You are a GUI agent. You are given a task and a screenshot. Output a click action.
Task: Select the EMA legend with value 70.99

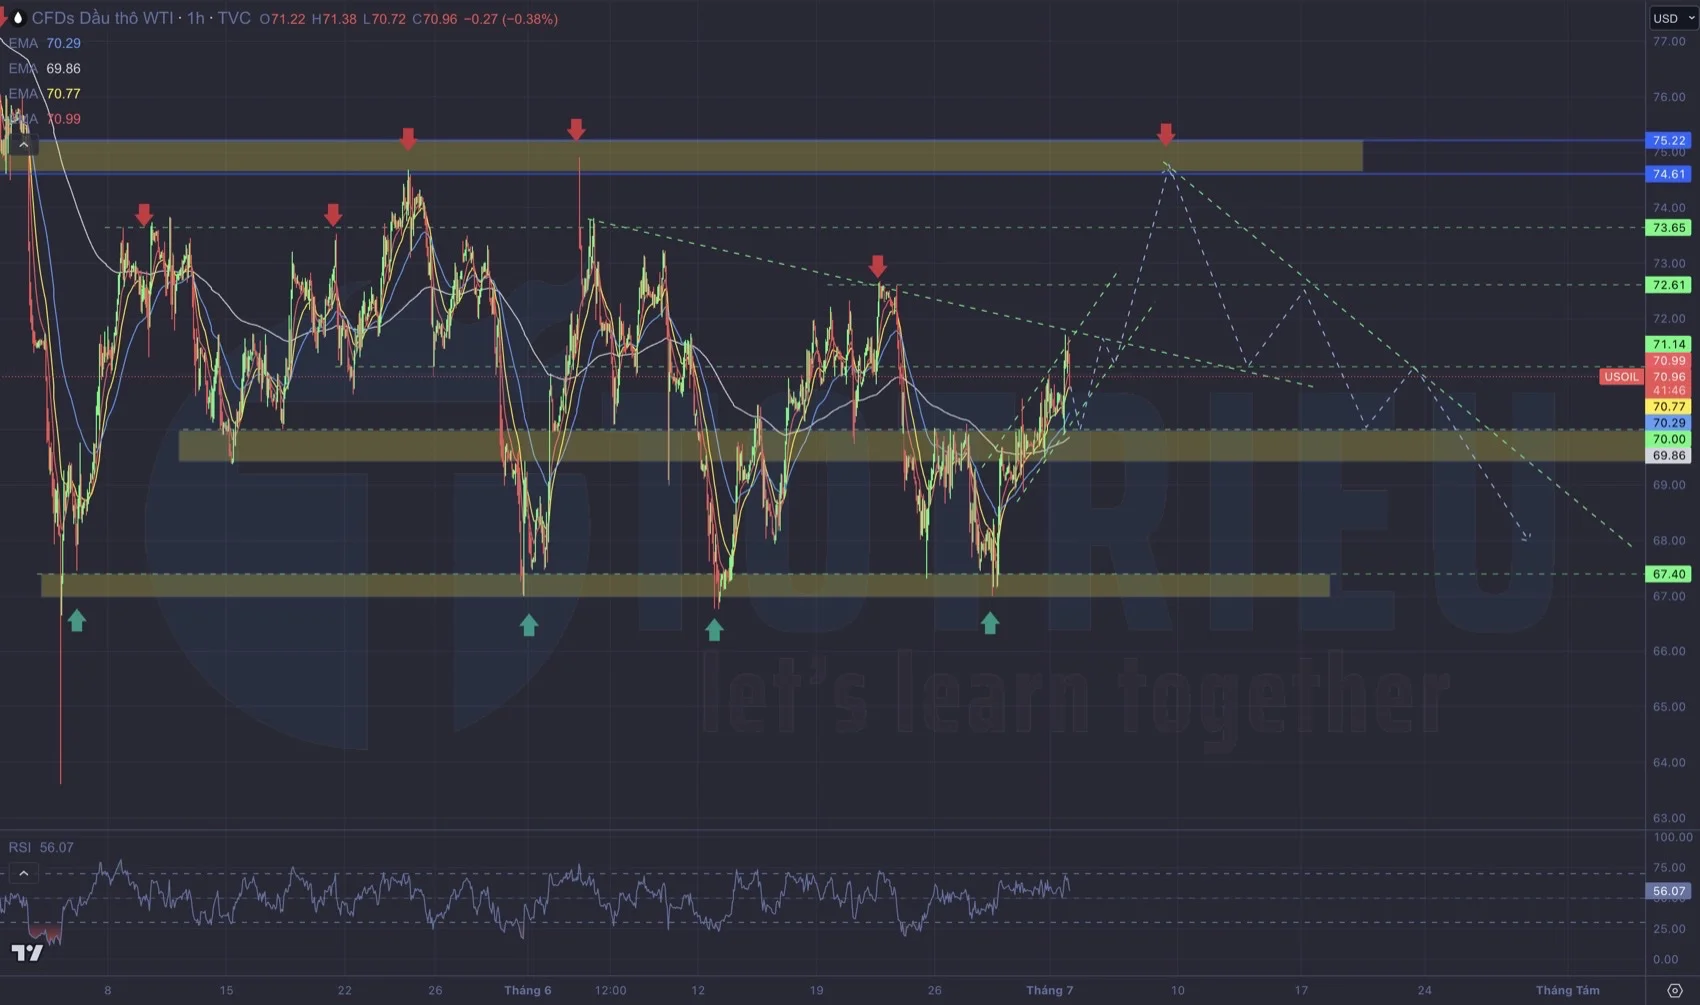(x=44, y=118)
